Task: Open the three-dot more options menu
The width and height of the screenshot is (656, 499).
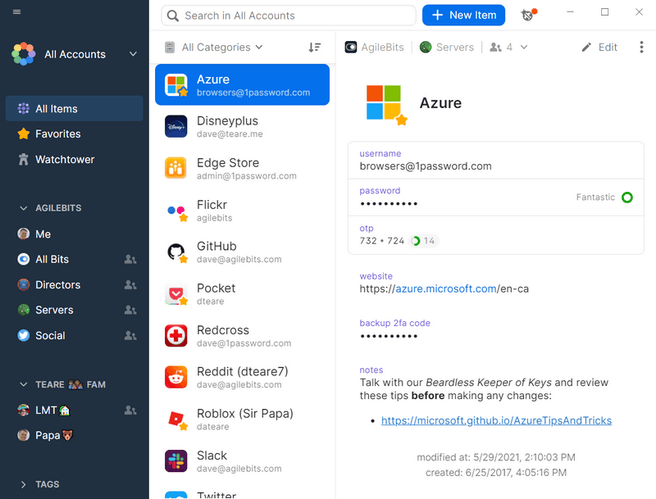Action: tap(641, 47)
